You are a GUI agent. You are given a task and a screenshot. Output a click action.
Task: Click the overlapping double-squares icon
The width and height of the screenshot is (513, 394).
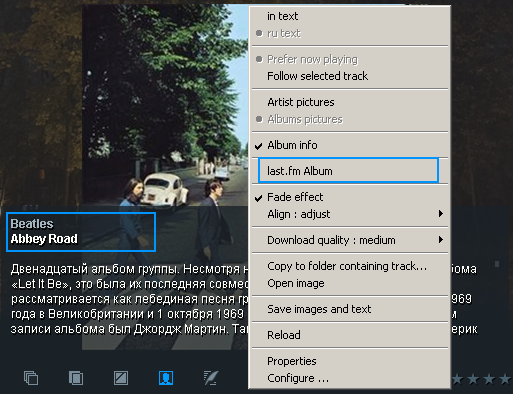[76, 378]
